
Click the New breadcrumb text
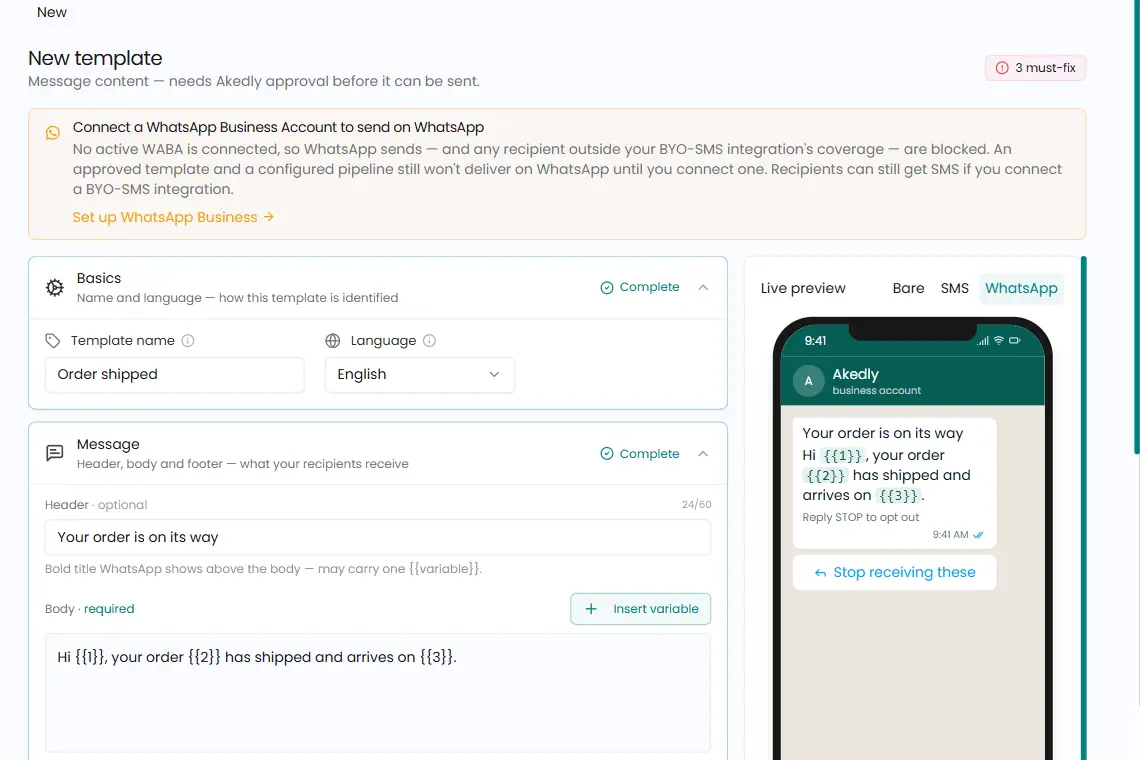click(52, 12)
